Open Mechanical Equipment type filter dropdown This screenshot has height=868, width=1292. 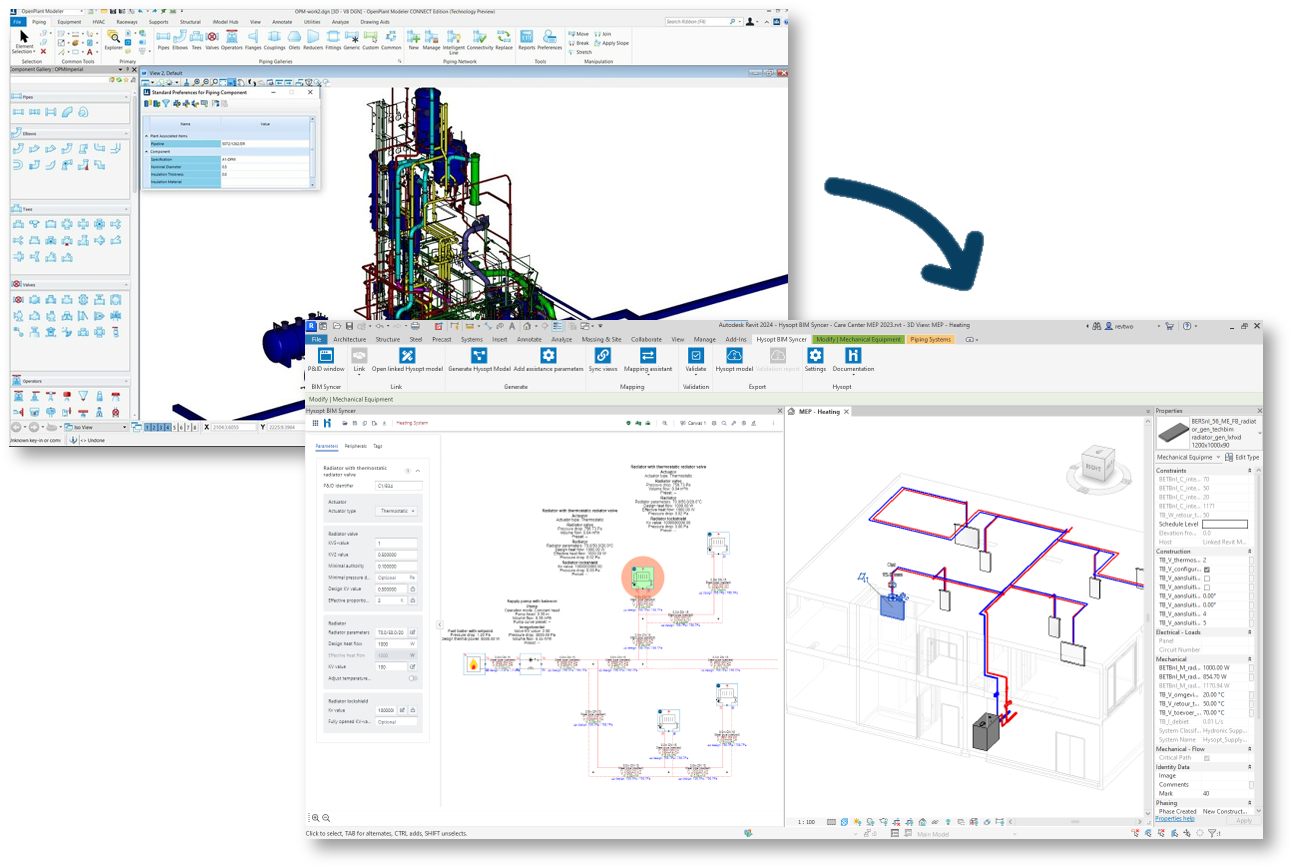pos(1189,457)
